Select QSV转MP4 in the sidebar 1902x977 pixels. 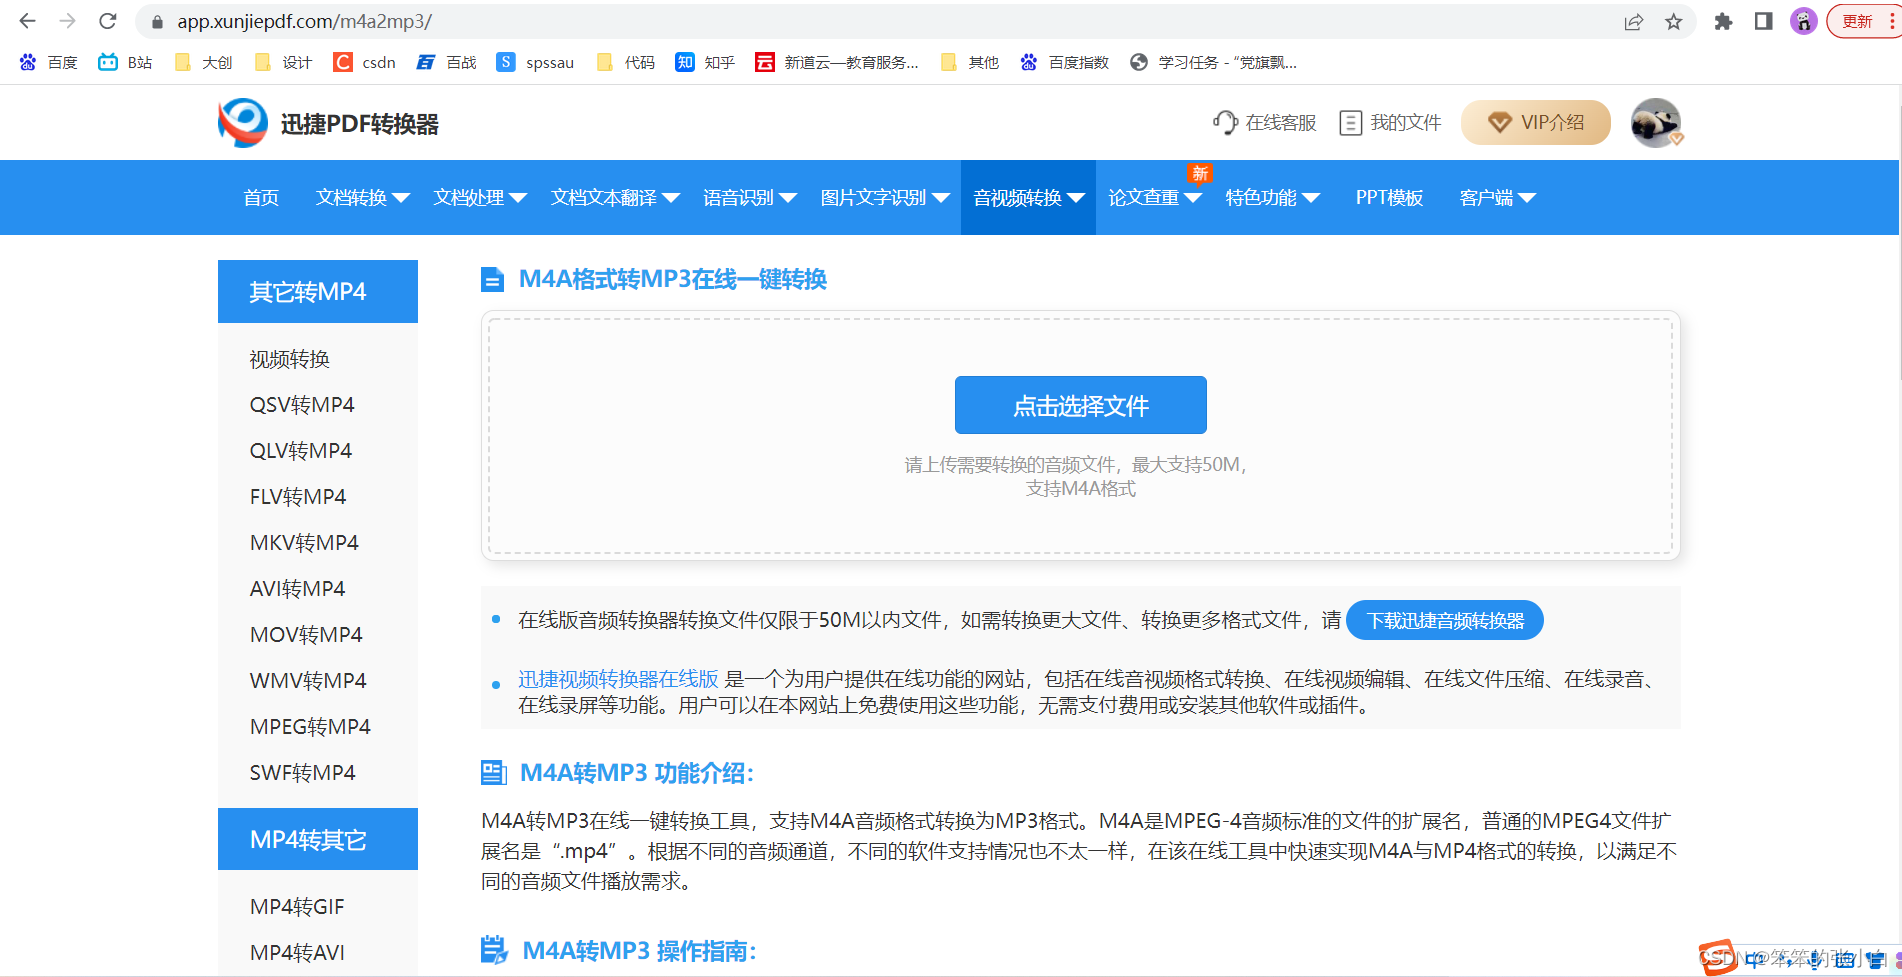(x=302, y=405)
